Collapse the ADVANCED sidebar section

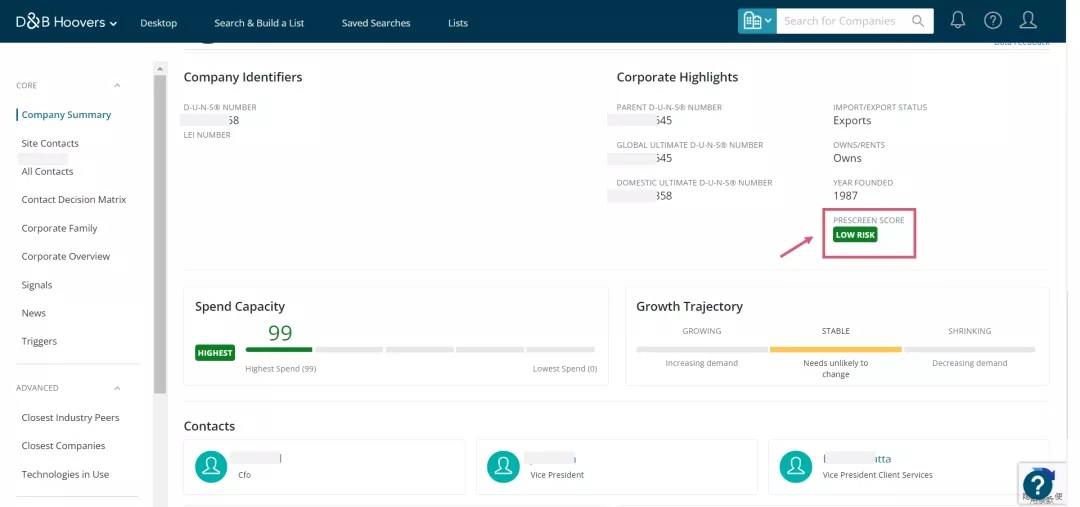click(x=117, y=388)
